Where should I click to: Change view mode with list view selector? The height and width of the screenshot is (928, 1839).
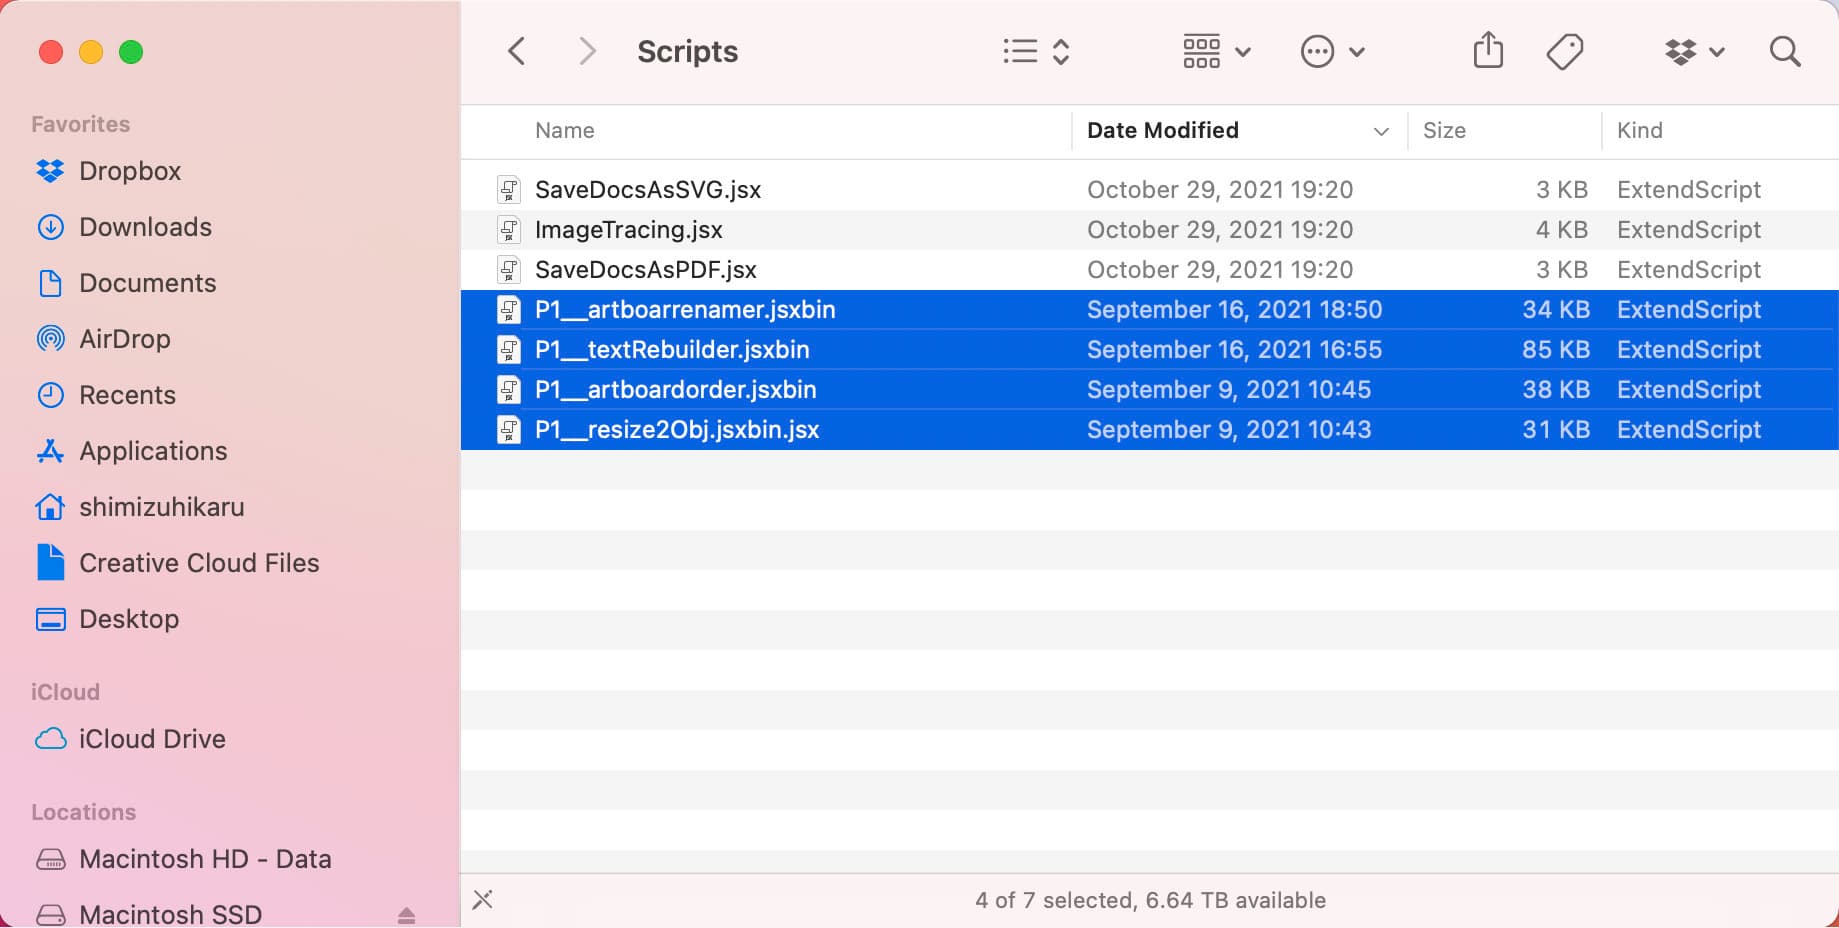(1036, 51)
